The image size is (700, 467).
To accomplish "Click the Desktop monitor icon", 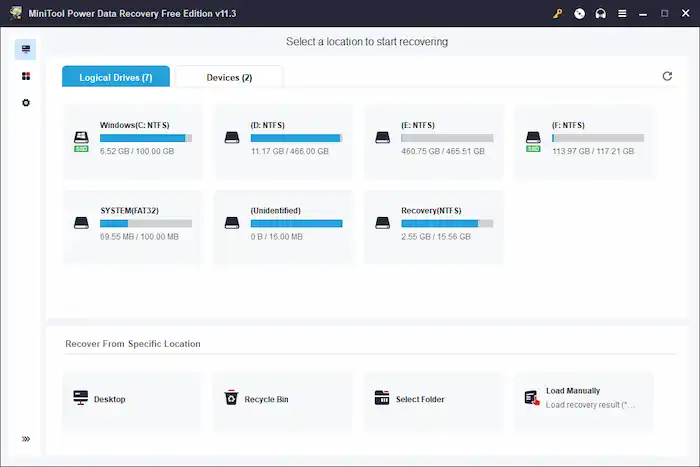I will point(81,397).
